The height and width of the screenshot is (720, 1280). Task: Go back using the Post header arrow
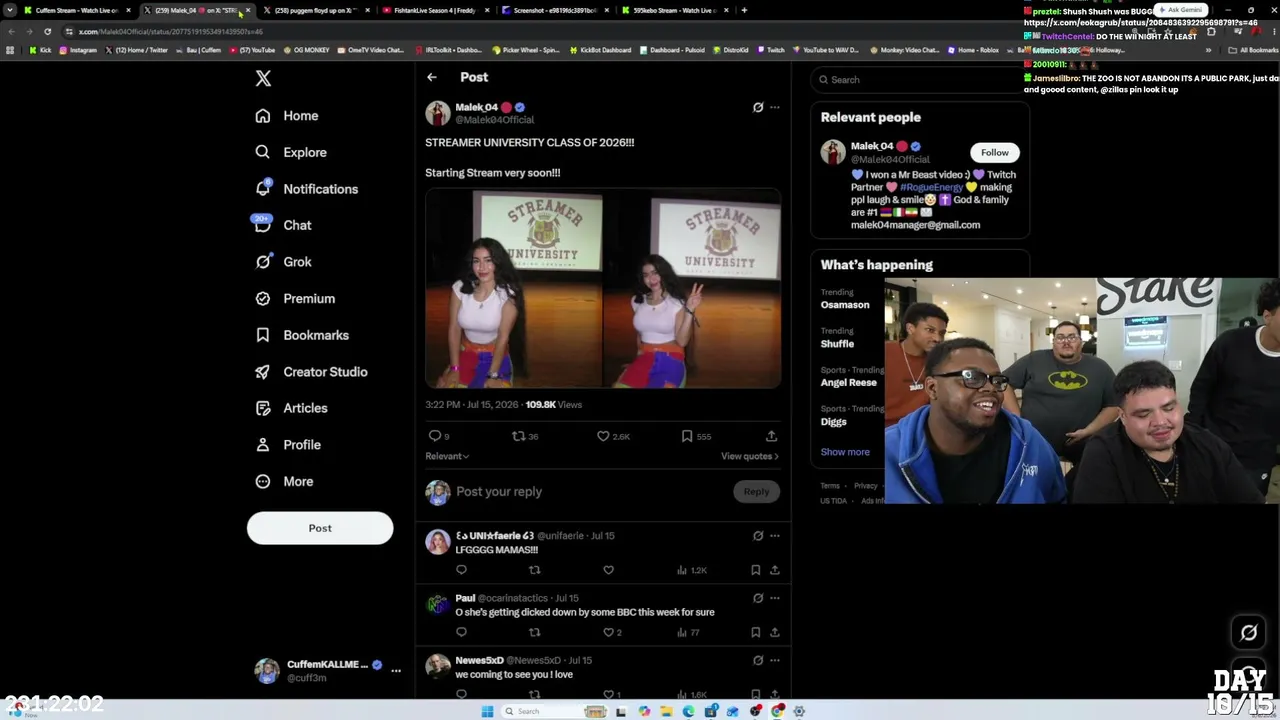point(432,77)
